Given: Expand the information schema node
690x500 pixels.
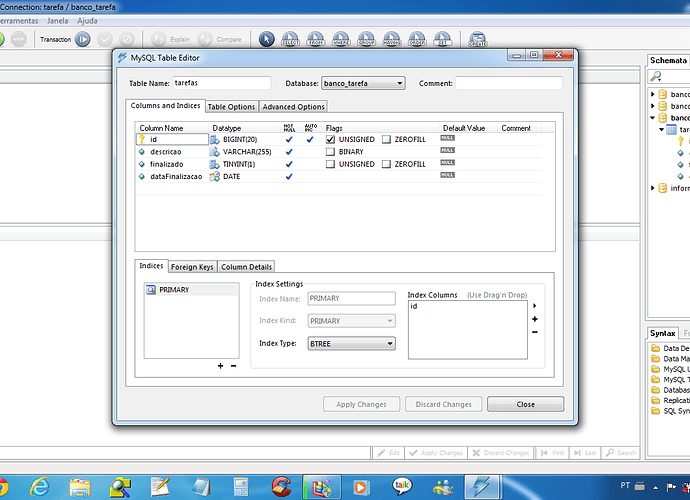Looking at the screenshot, I should point(653,188).
